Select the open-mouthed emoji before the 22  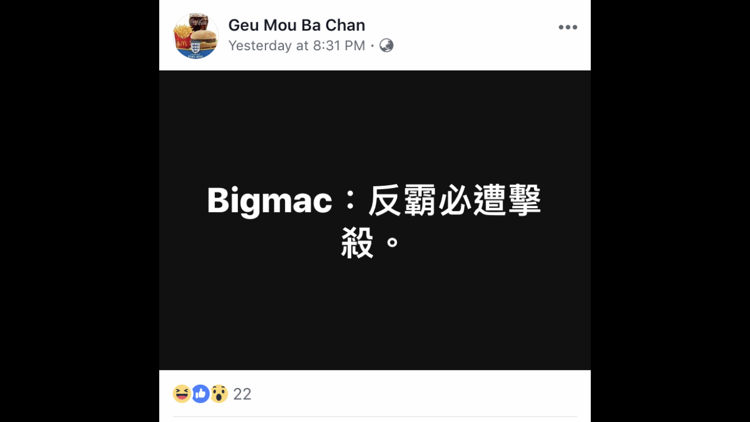pos(219,394)
